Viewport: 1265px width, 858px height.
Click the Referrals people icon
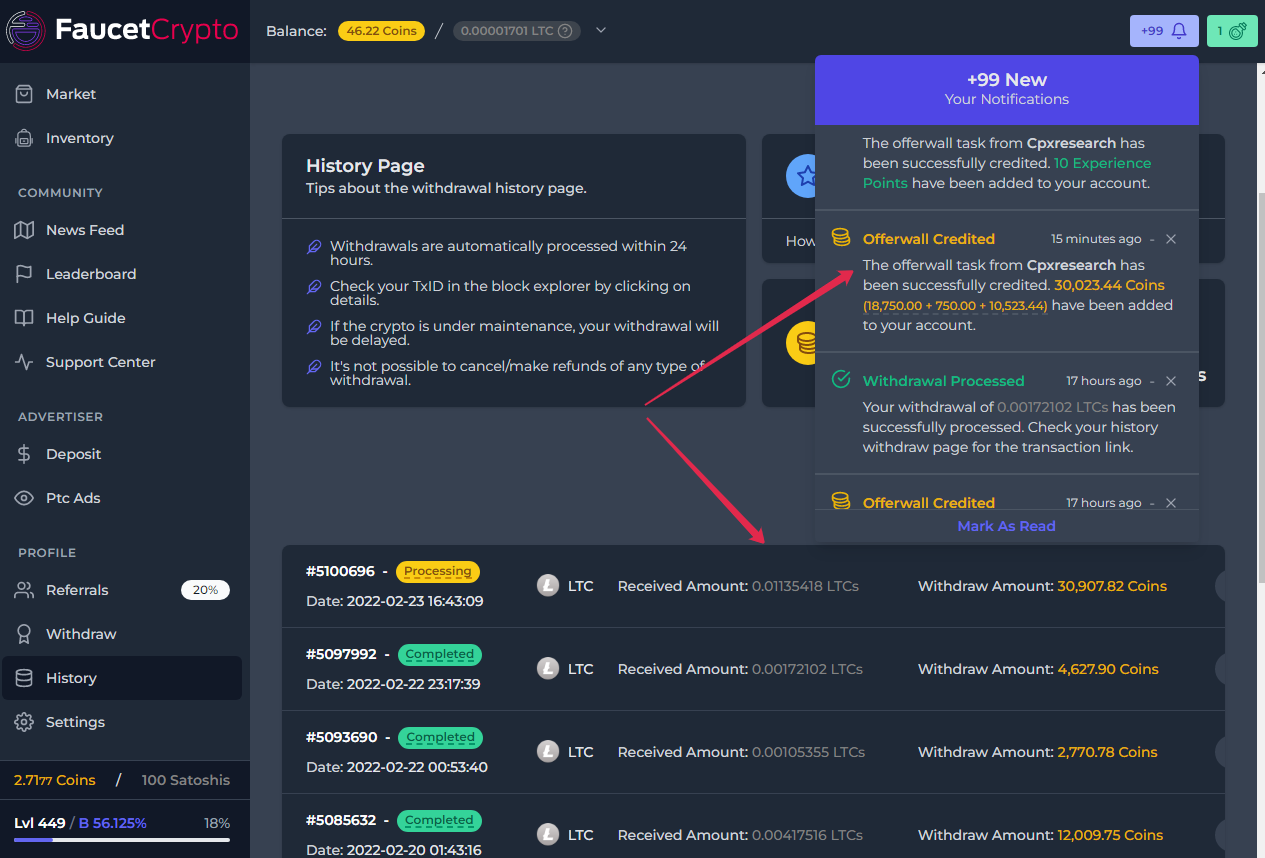pos(25,590)
